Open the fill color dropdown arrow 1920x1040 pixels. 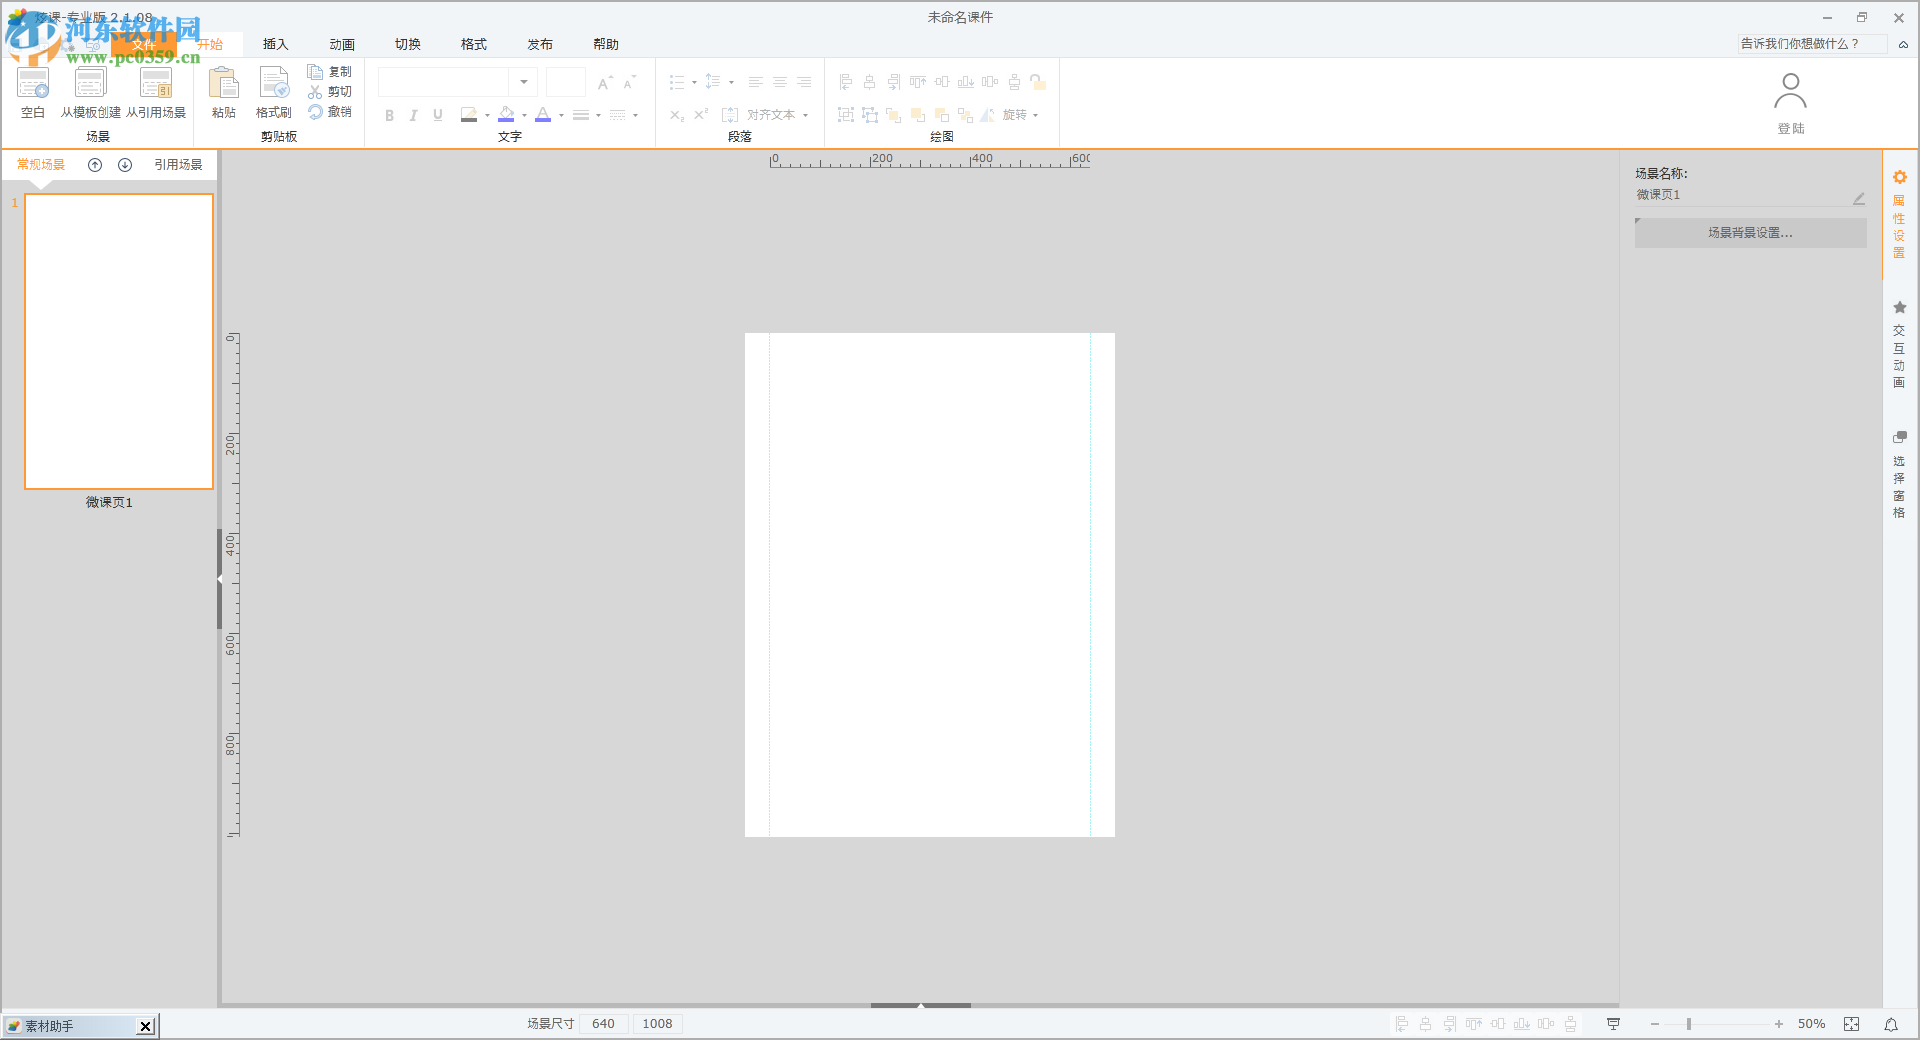(x=524, y=115)
